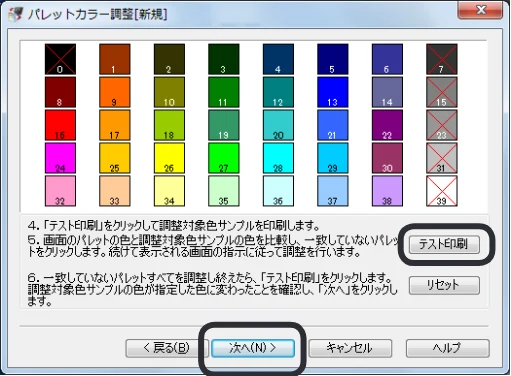Select slate purple palette swatch 14
Viewport: 511px width, 376px height.
[387, 92]
